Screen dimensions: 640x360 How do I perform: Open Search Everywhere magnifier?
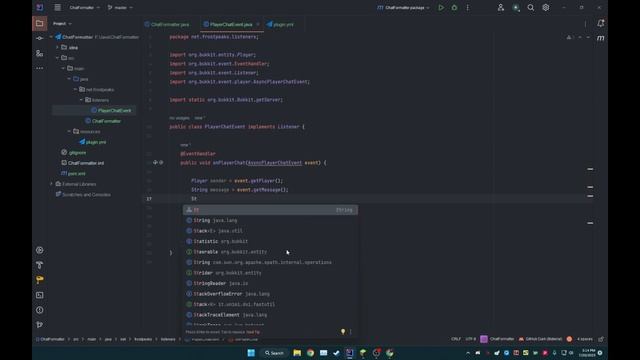pyautogui.click(x=531, y=7)
